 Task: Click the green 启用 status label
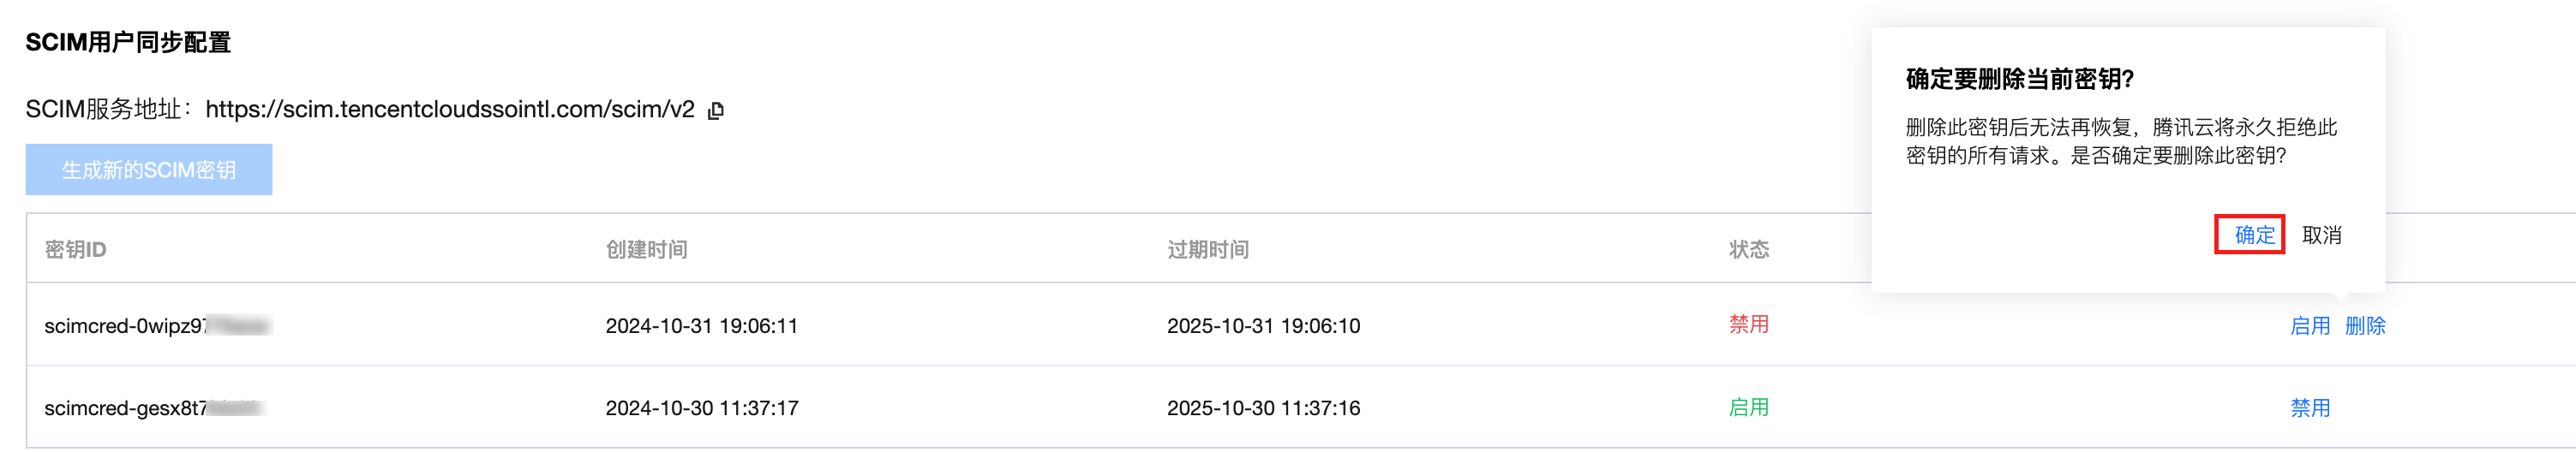tap(1748, 408)
